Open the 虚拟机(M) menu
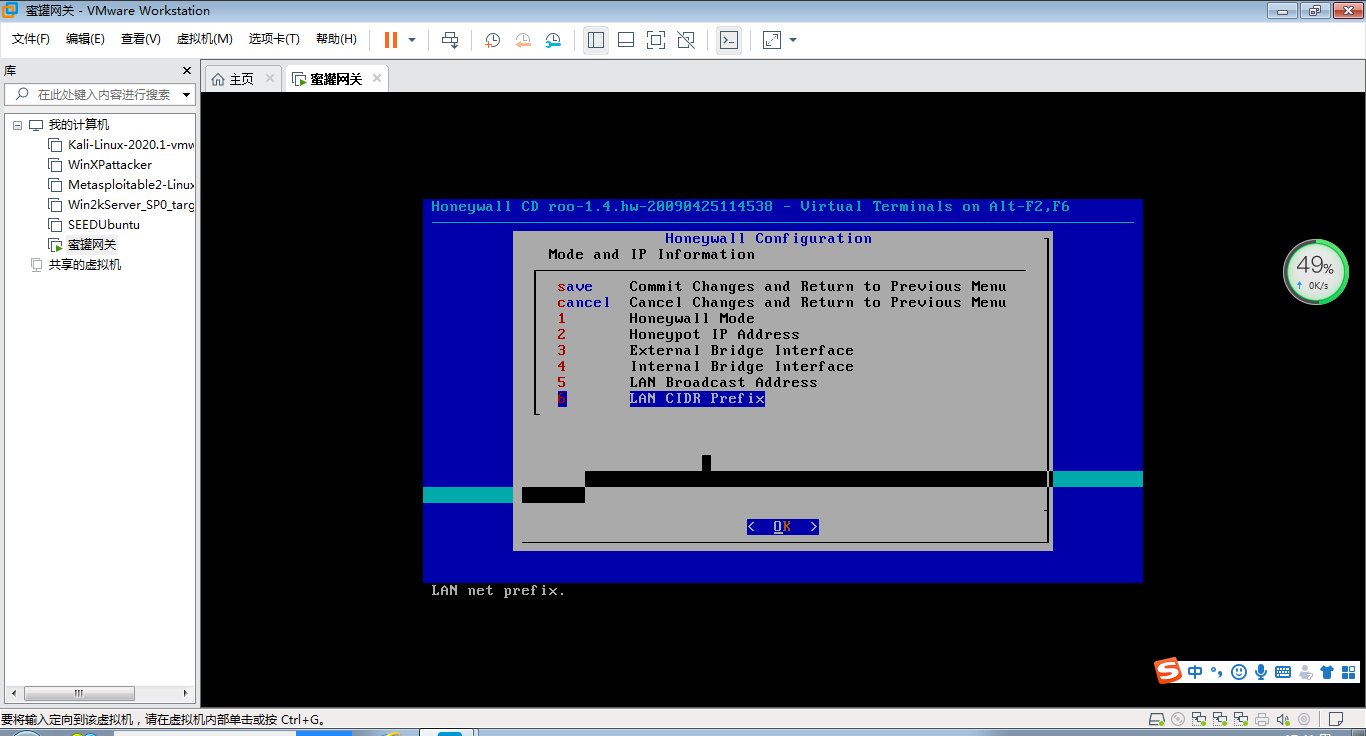The width and height of the screenshot is (1366, 736). coord(204,39)
